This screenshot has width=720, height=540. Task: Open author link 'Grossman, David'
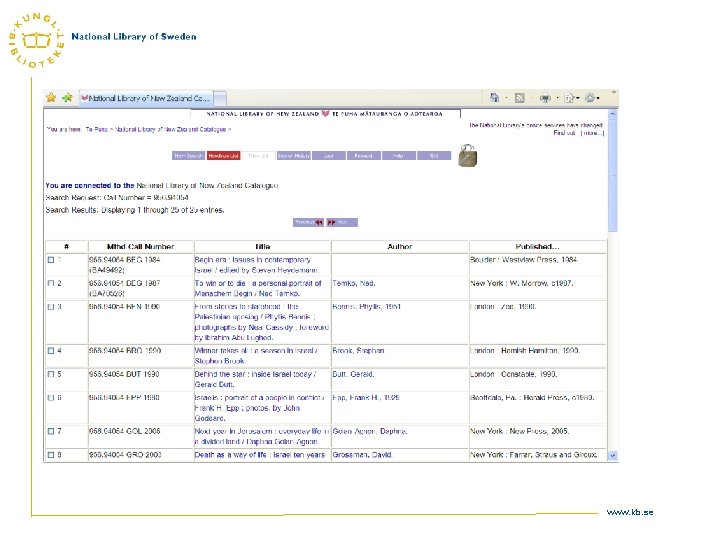pos(362,455)
